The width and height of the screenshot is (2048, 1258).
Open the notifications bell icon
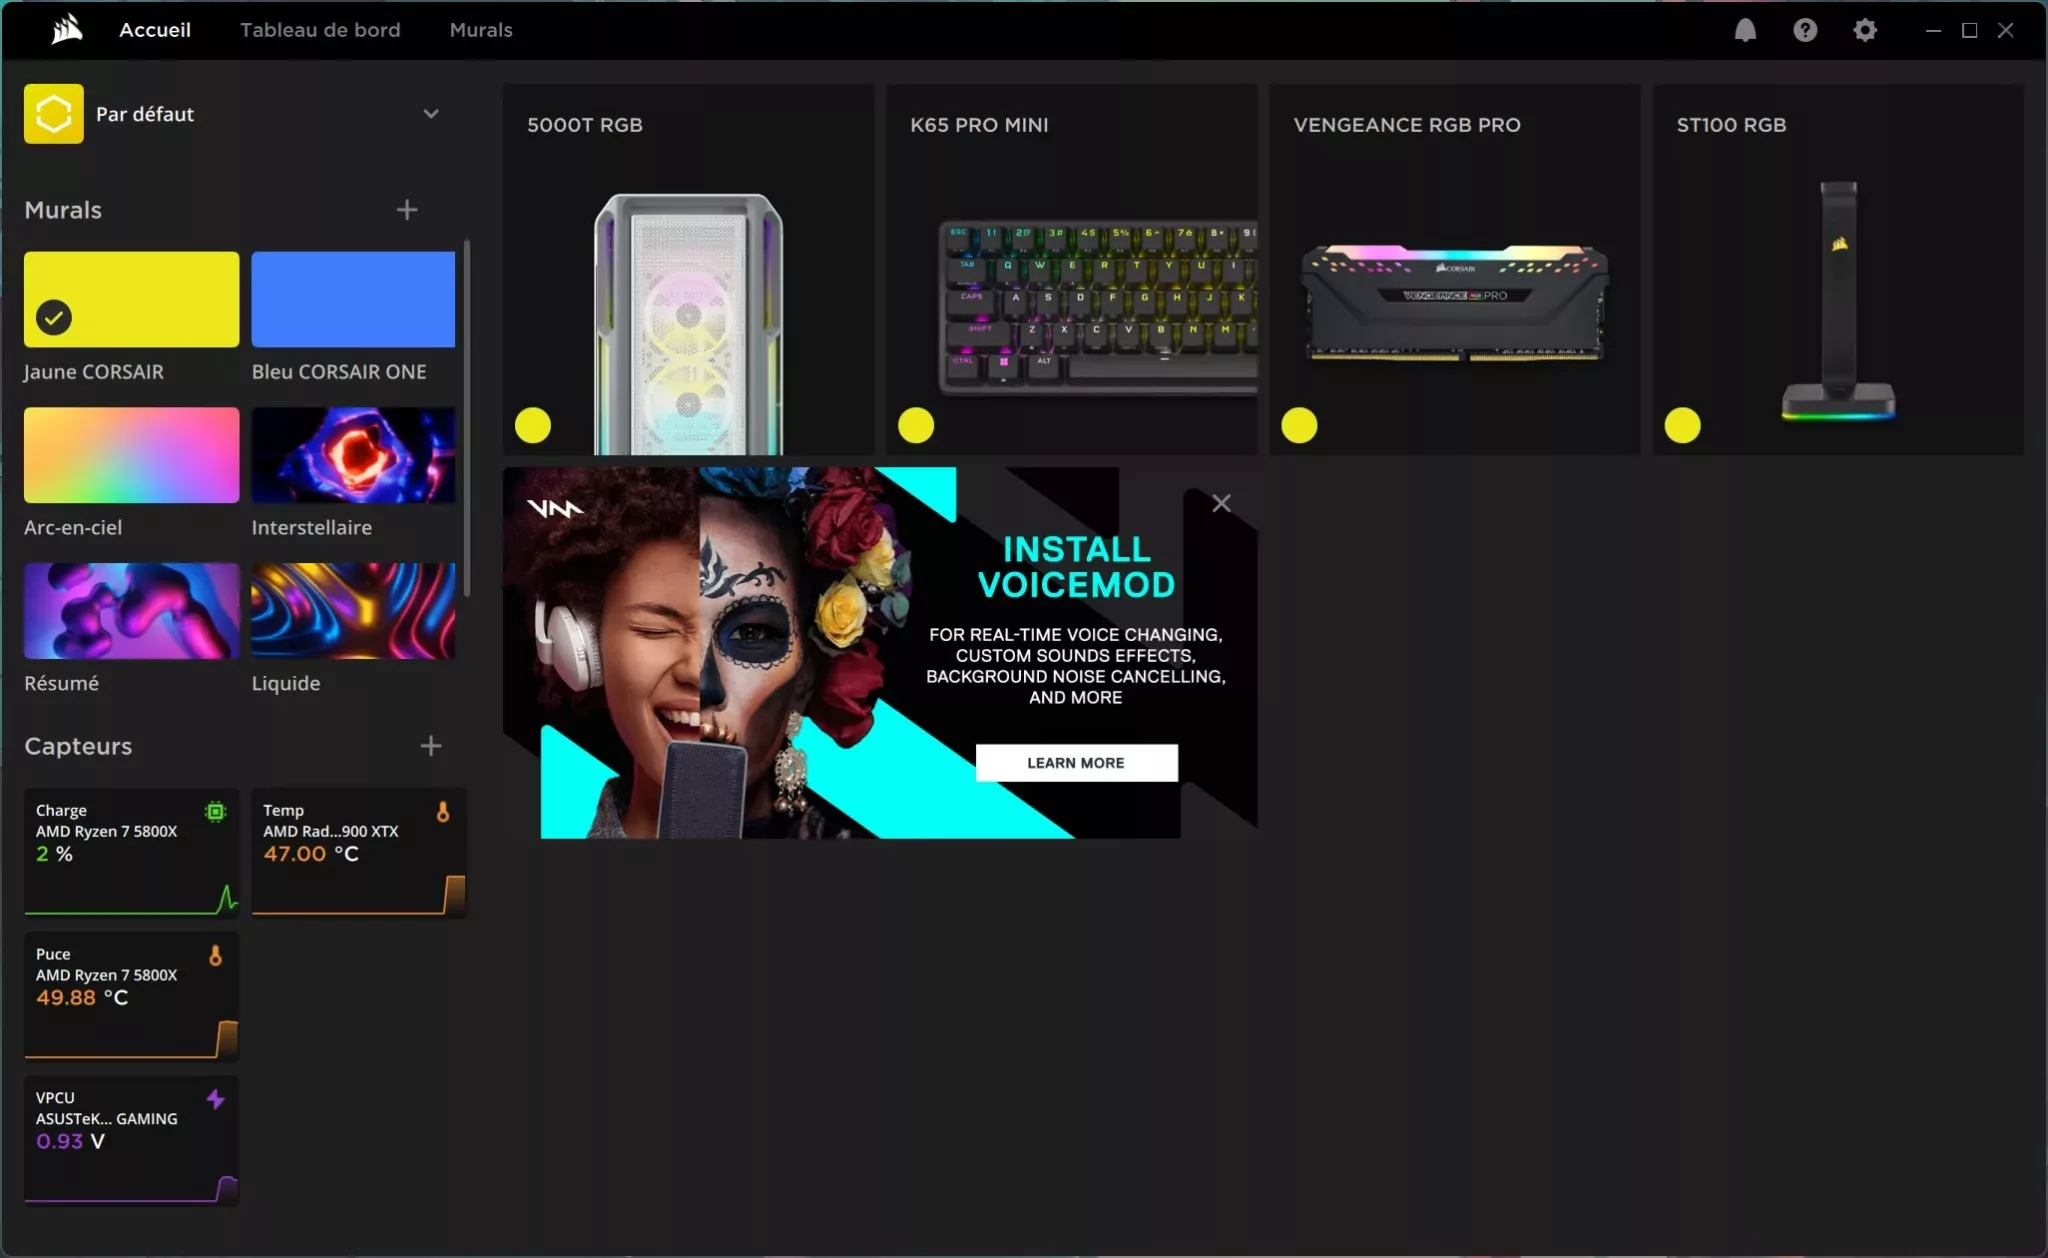(x=1745, y=30)
